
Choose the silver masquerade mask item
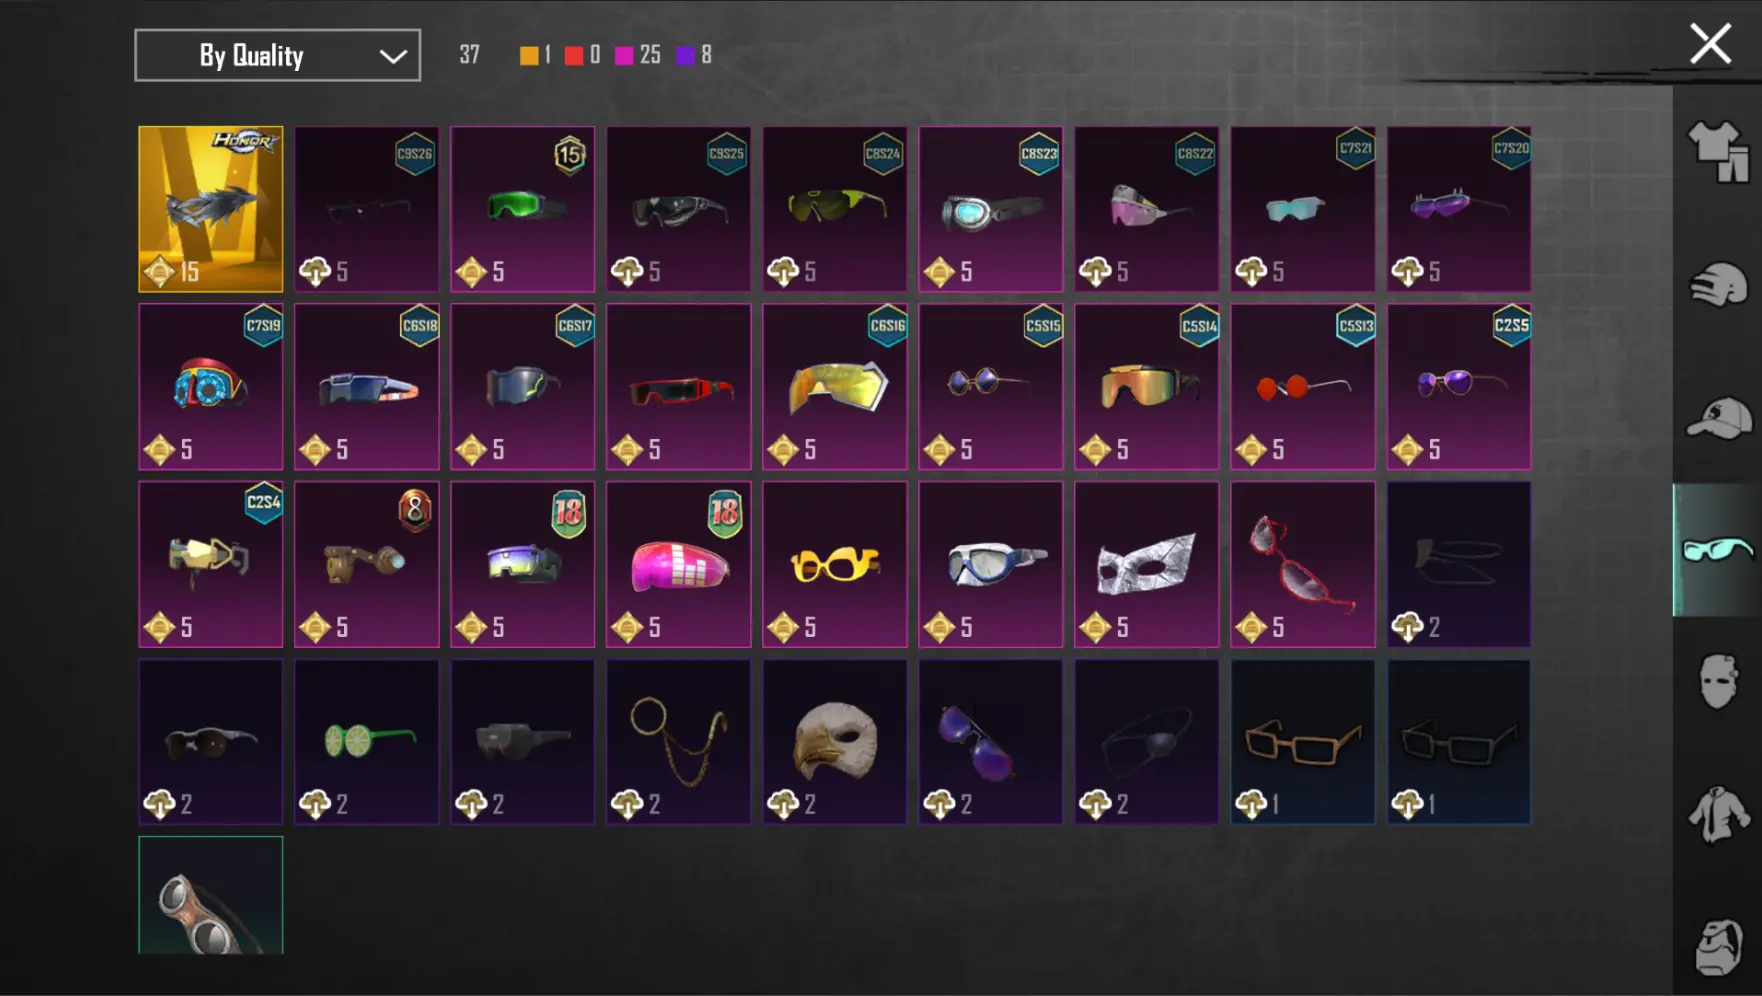pyautogui.click(x=1147, y=564)
